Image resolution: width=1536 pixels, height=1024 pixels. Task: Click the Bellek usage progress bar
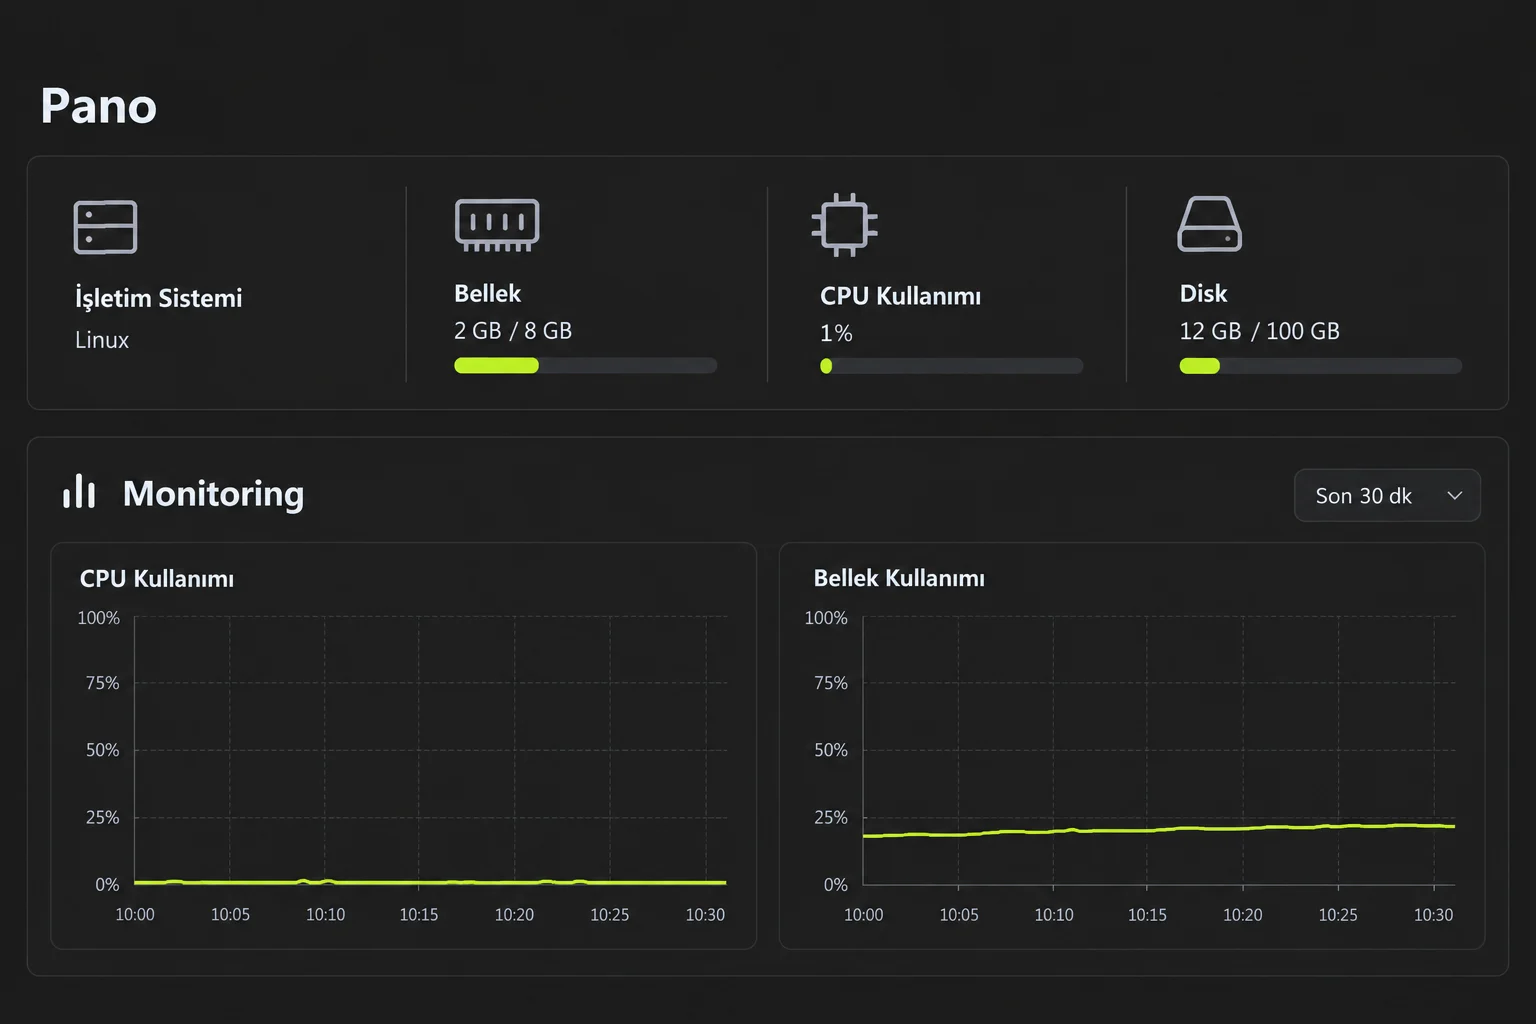585,365
